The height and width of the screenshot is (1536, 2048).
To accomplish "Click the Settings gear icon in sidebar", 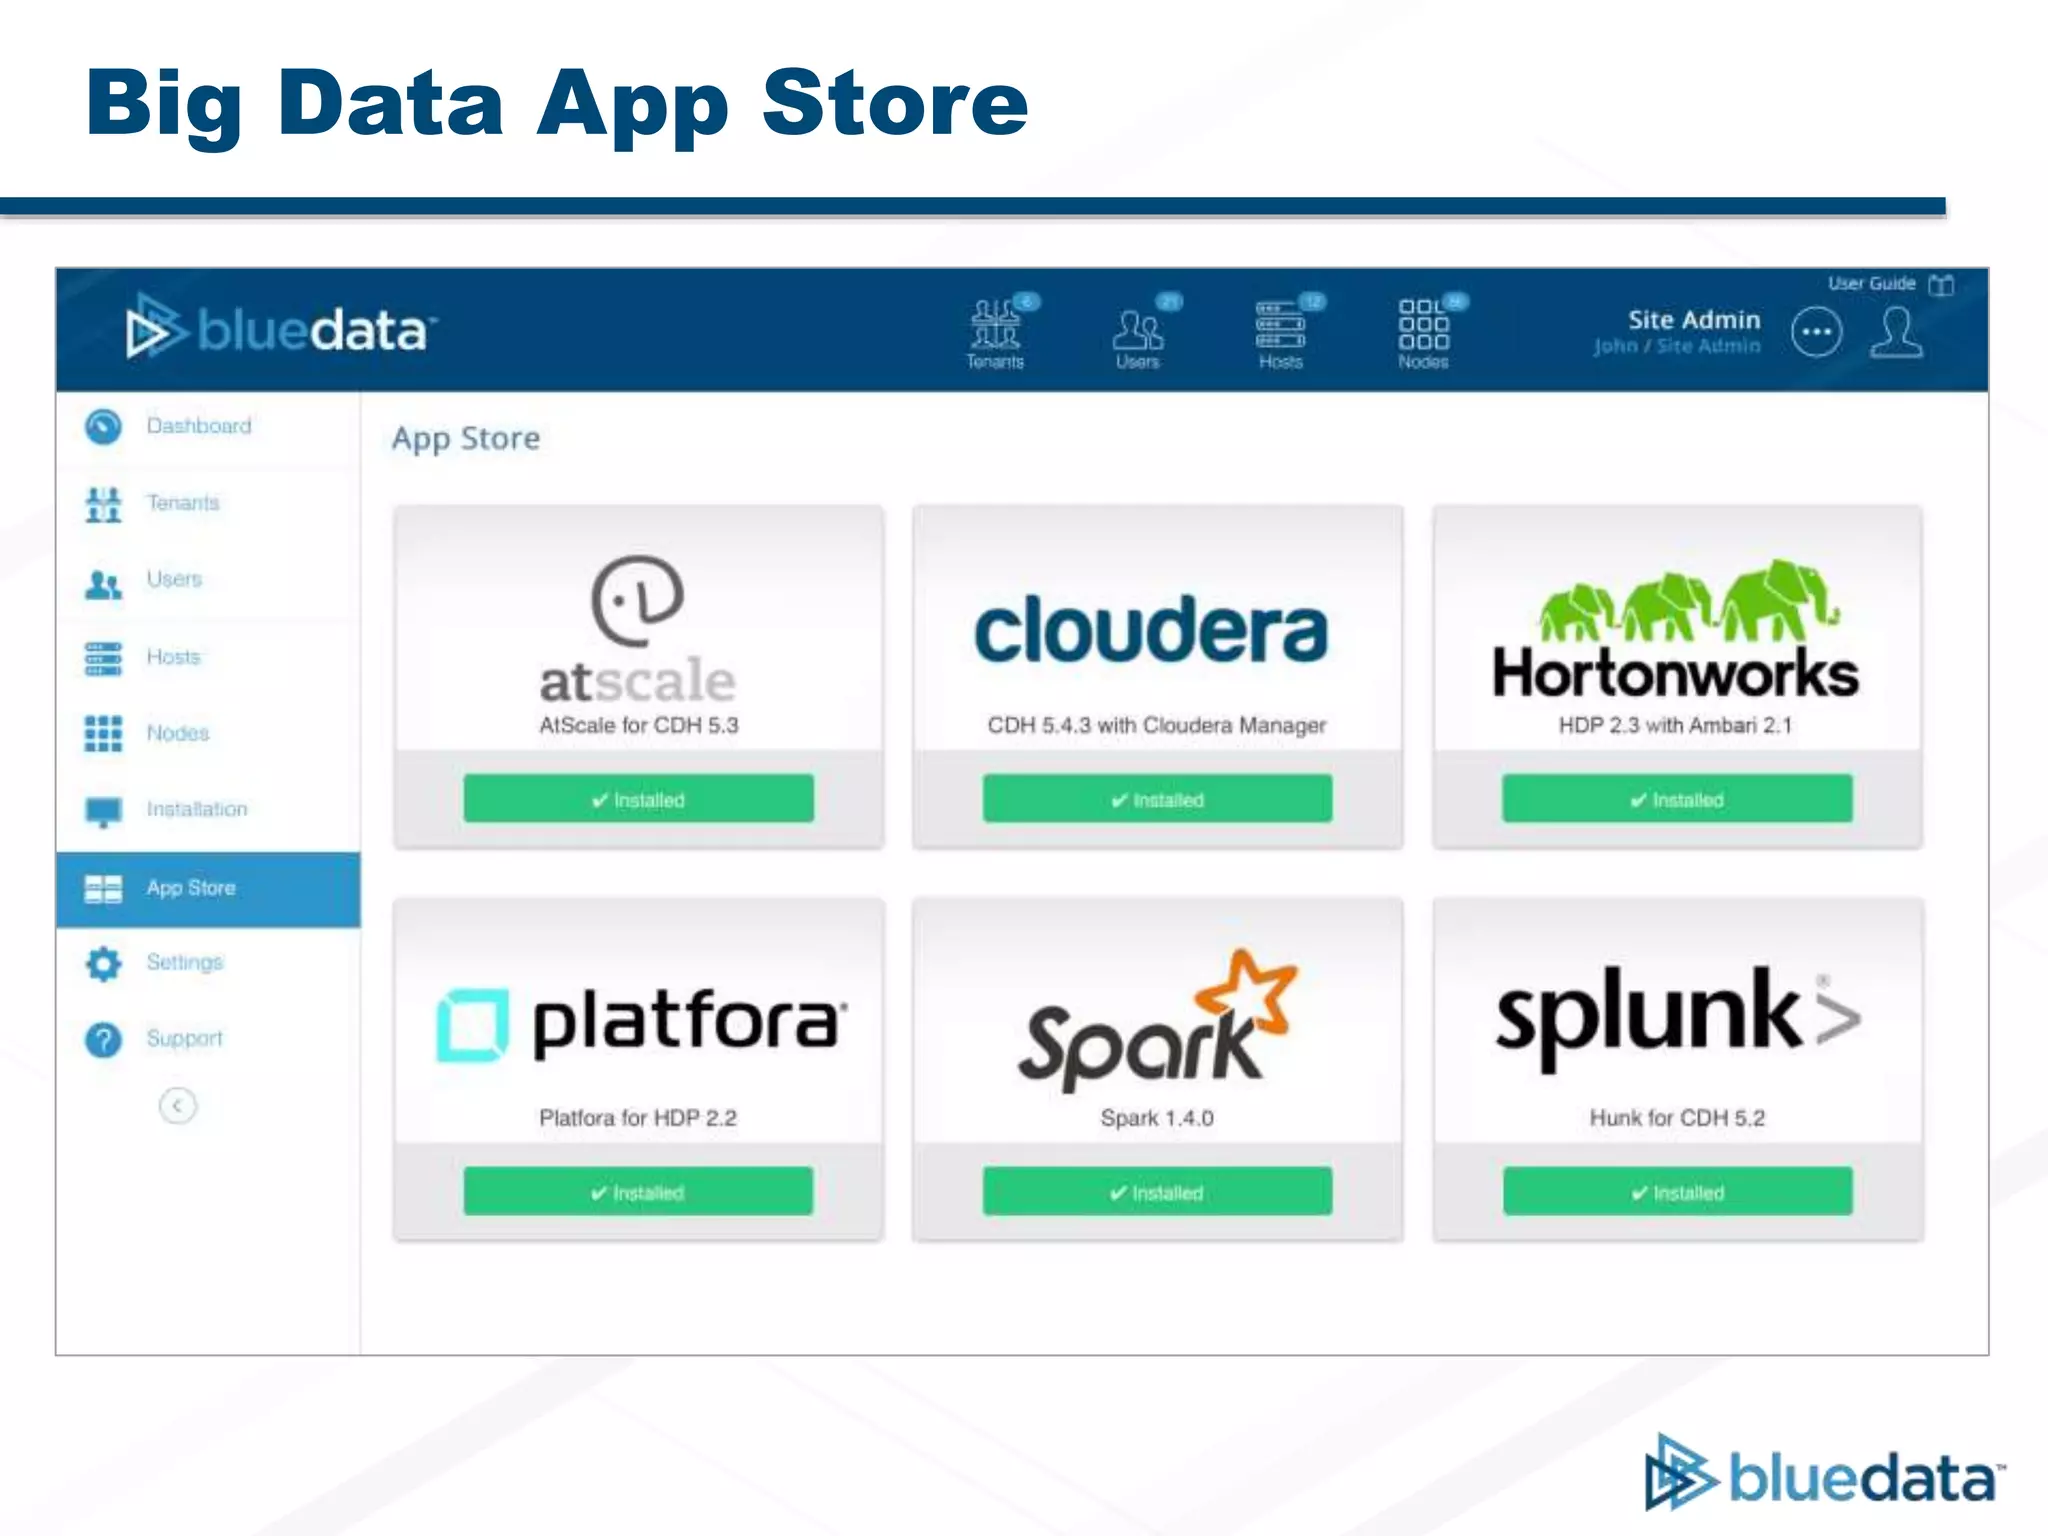I will point(103,964).
